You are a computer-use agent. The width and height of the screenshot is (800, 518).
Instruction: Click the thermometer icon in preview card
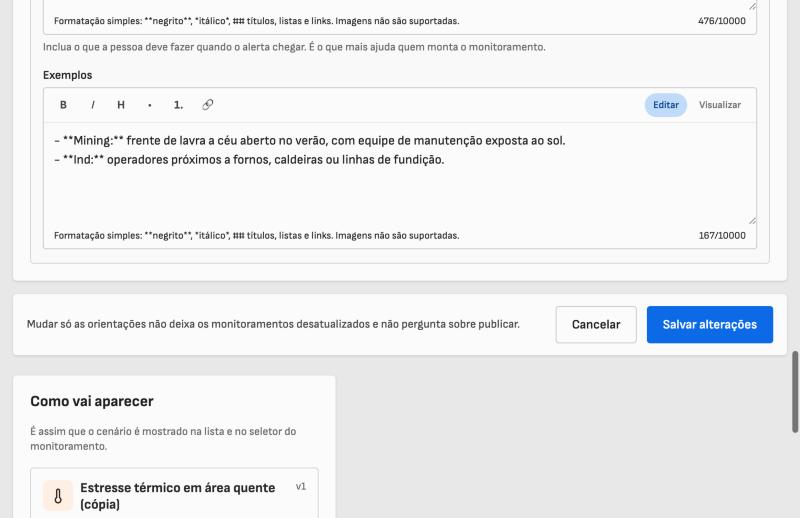tap(58, 496)
